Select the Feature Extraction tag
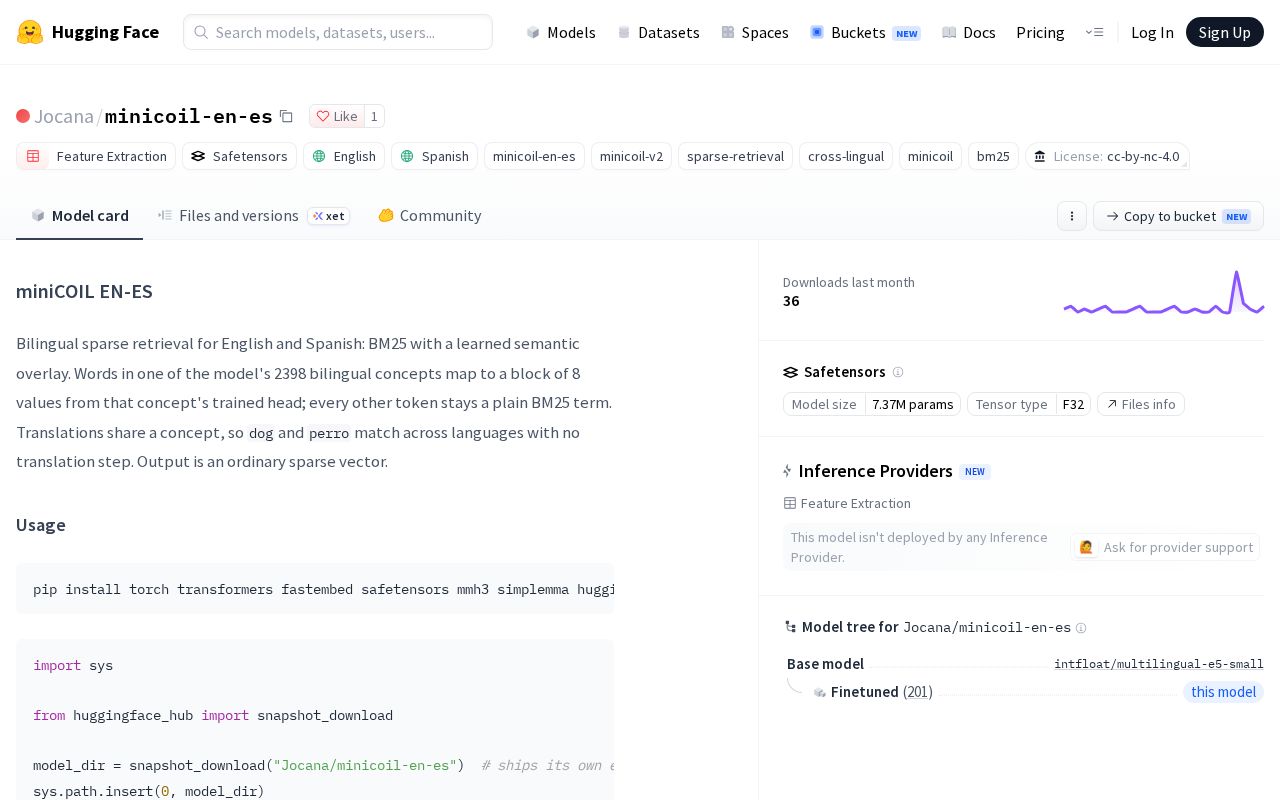This screenshot has width=1280, height=800. point(96,156)
